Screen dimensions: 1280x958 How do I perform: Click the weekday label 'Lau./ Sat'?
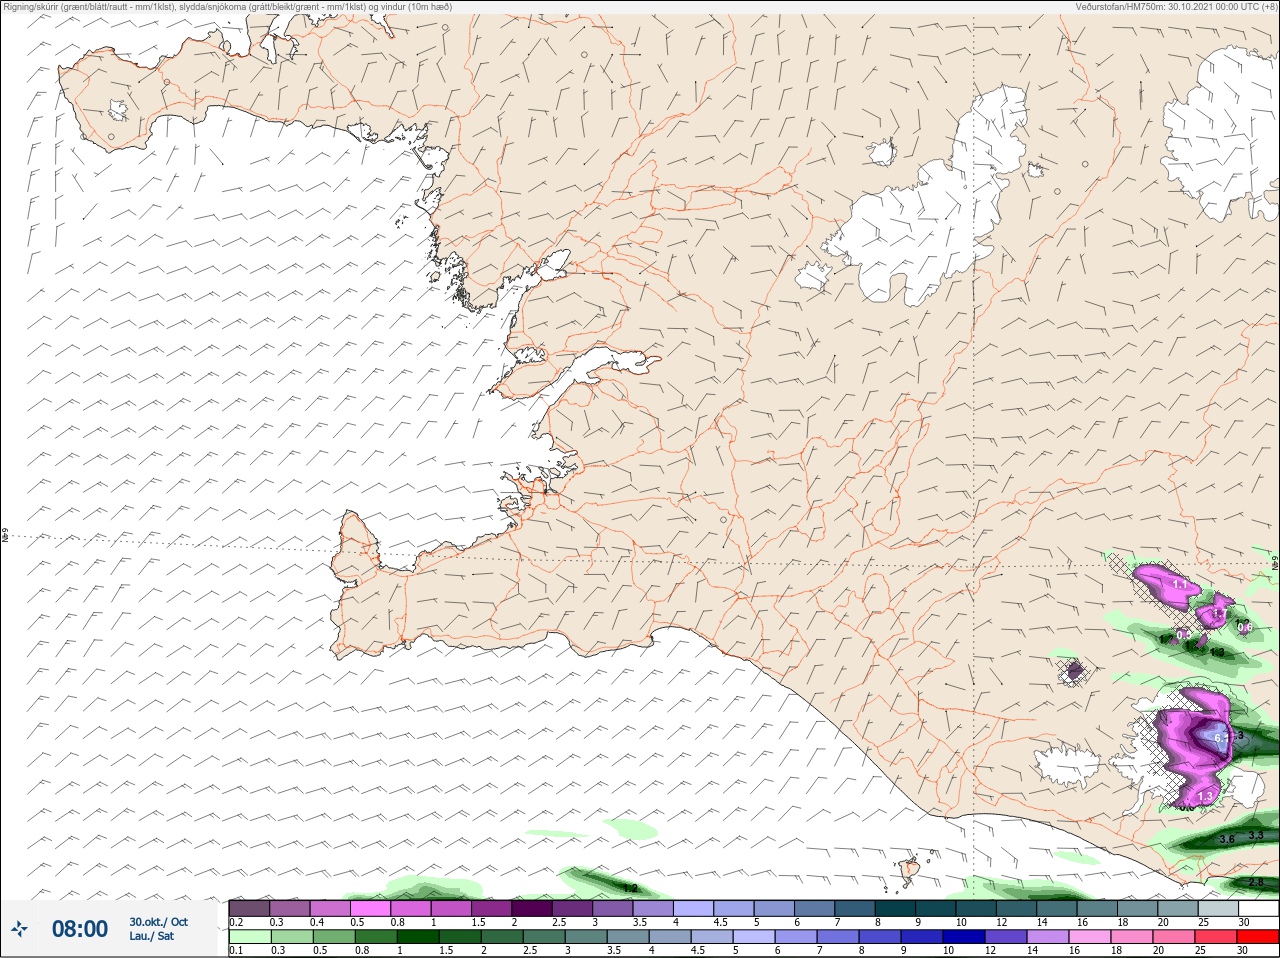[x=152, y=936]
